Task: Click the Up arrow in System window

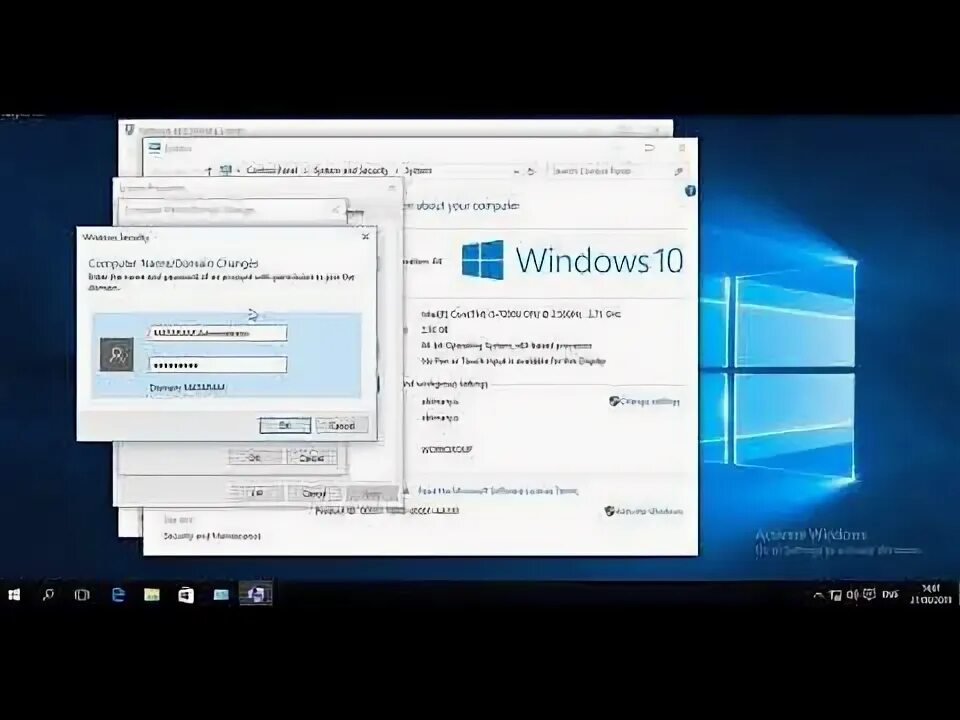Action: point(209,171)
